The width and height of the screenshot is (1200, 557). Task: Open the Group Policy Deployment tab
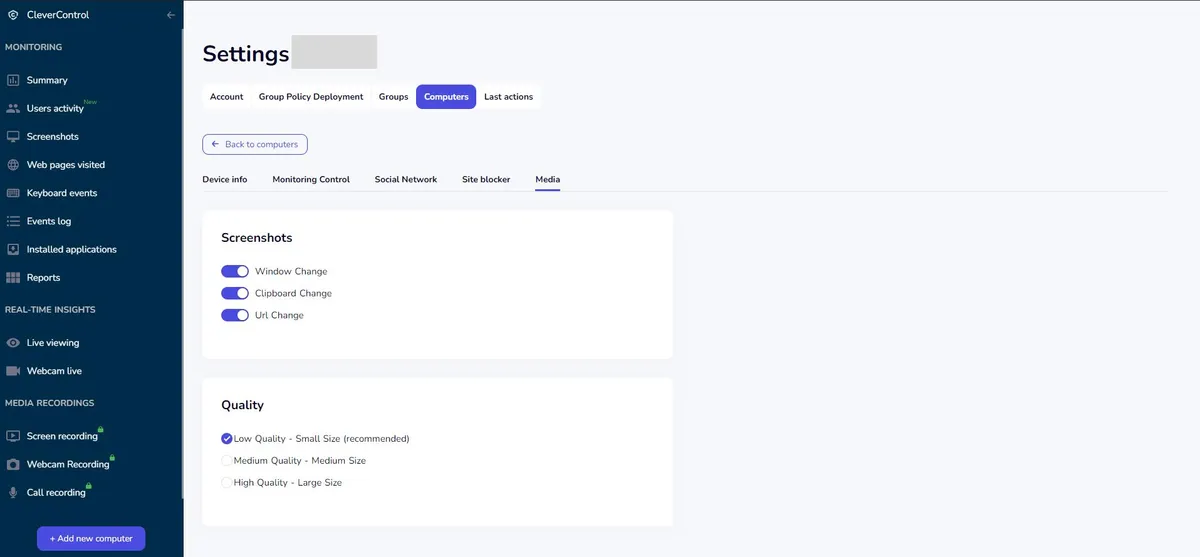pos(311,97)
